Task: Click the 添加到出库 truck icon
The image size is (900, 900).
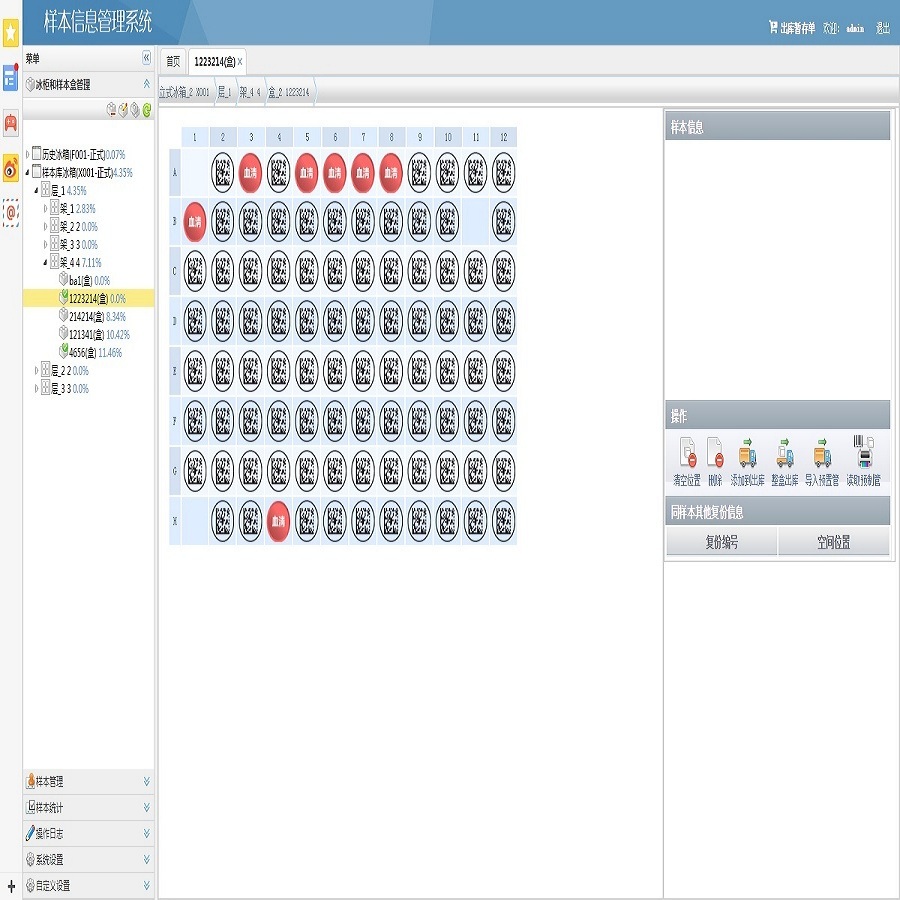Action: tap(747, 453)
